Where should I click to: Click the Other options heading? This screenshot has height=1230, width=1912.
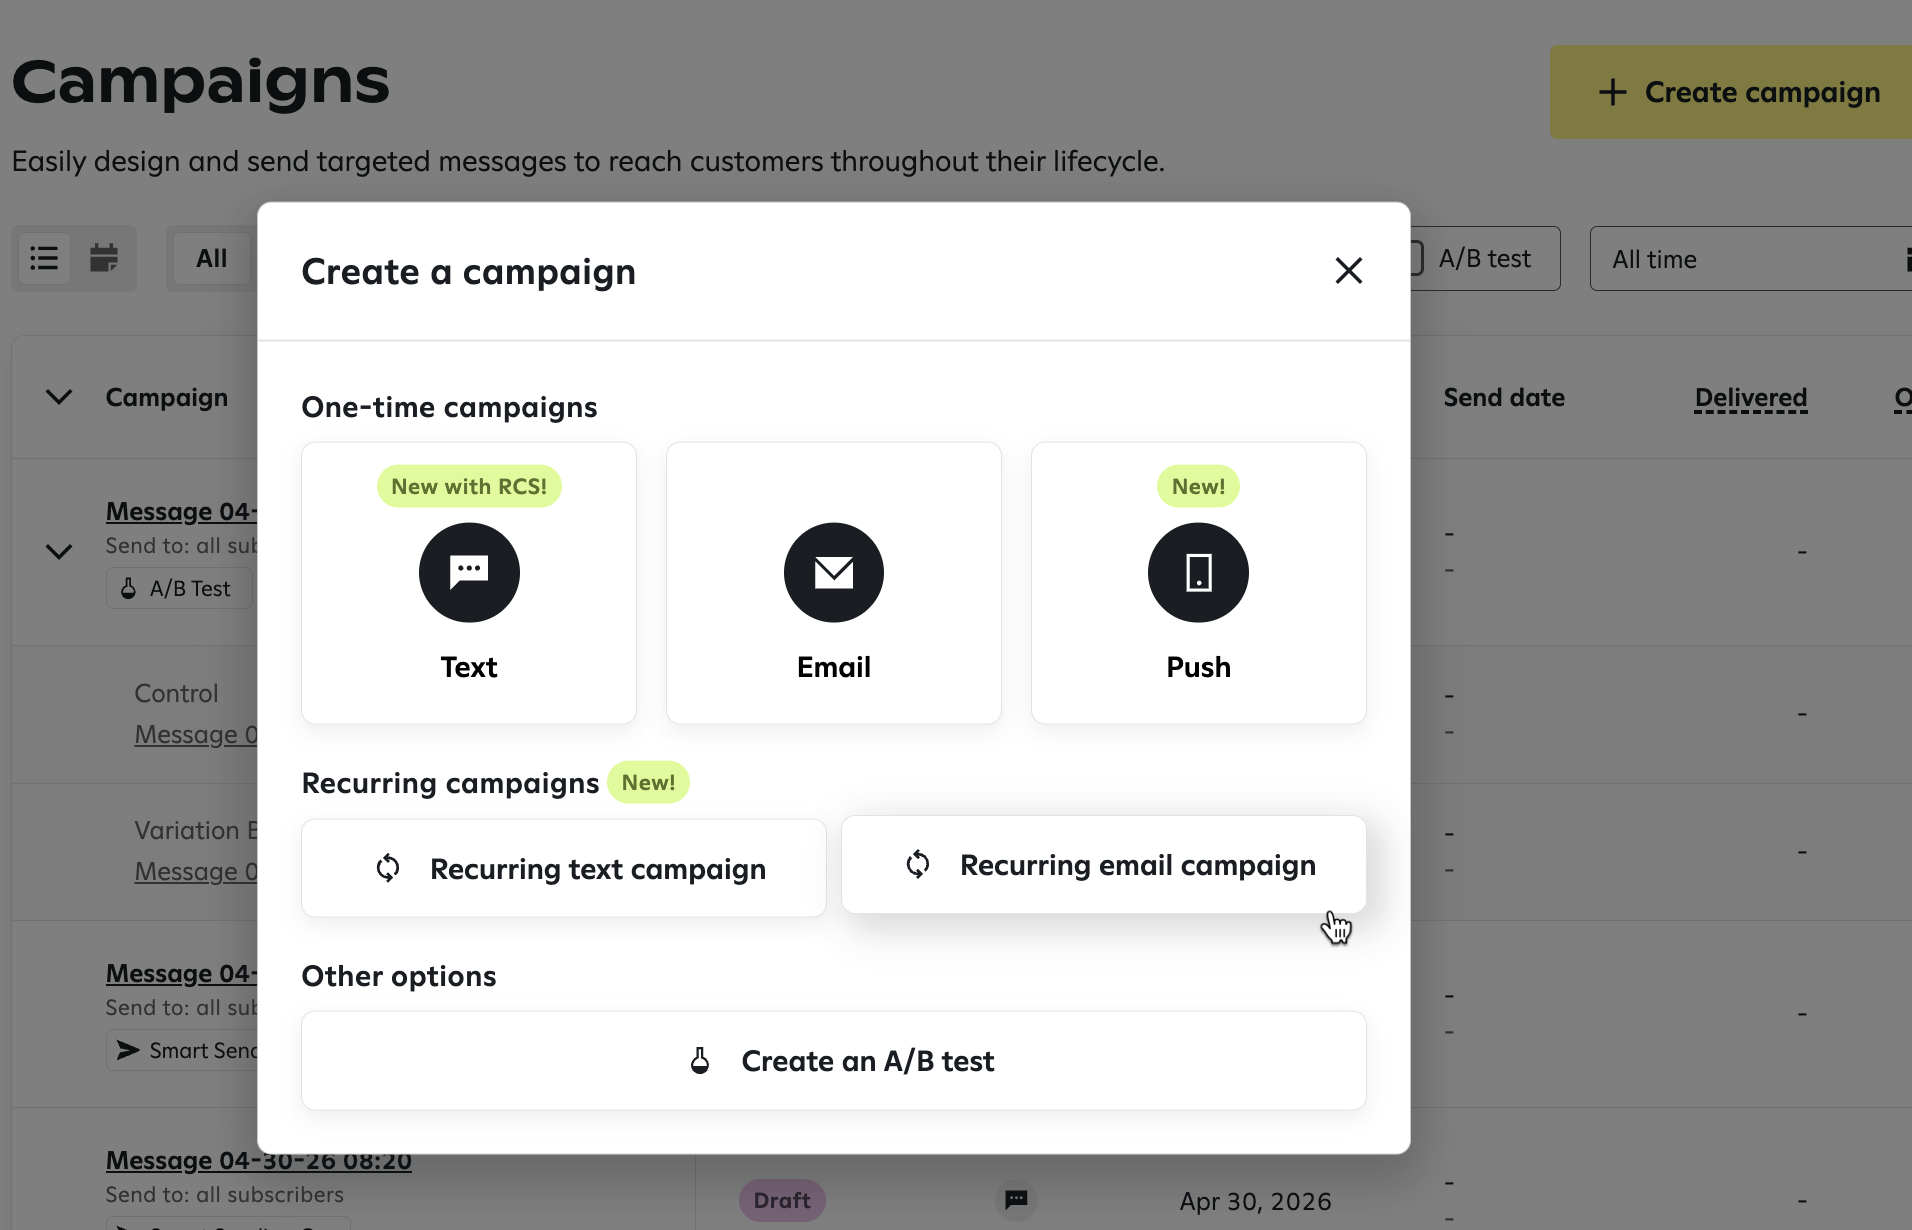pyautogui.click(x=399, y=976)
